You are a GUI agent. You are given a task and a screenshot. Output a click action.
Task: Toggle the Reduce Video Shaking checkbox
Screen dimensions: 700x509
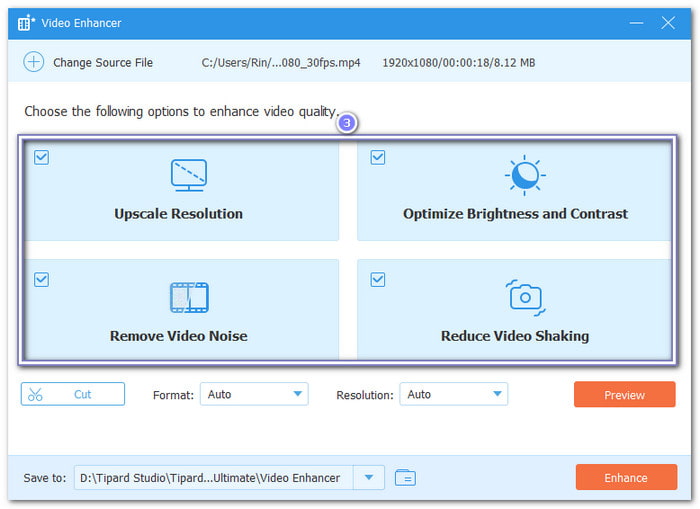pos(378,280)
